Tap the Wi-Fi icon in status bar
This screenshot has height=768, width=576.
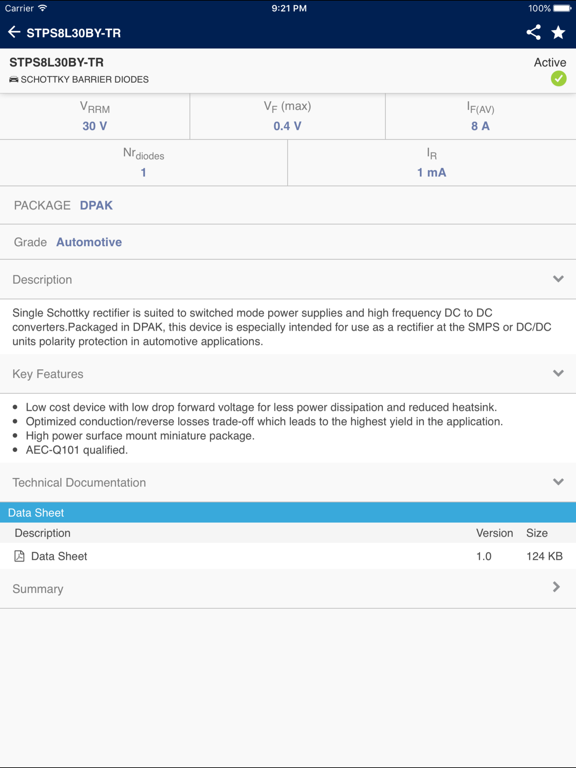(x=43, y=8)
